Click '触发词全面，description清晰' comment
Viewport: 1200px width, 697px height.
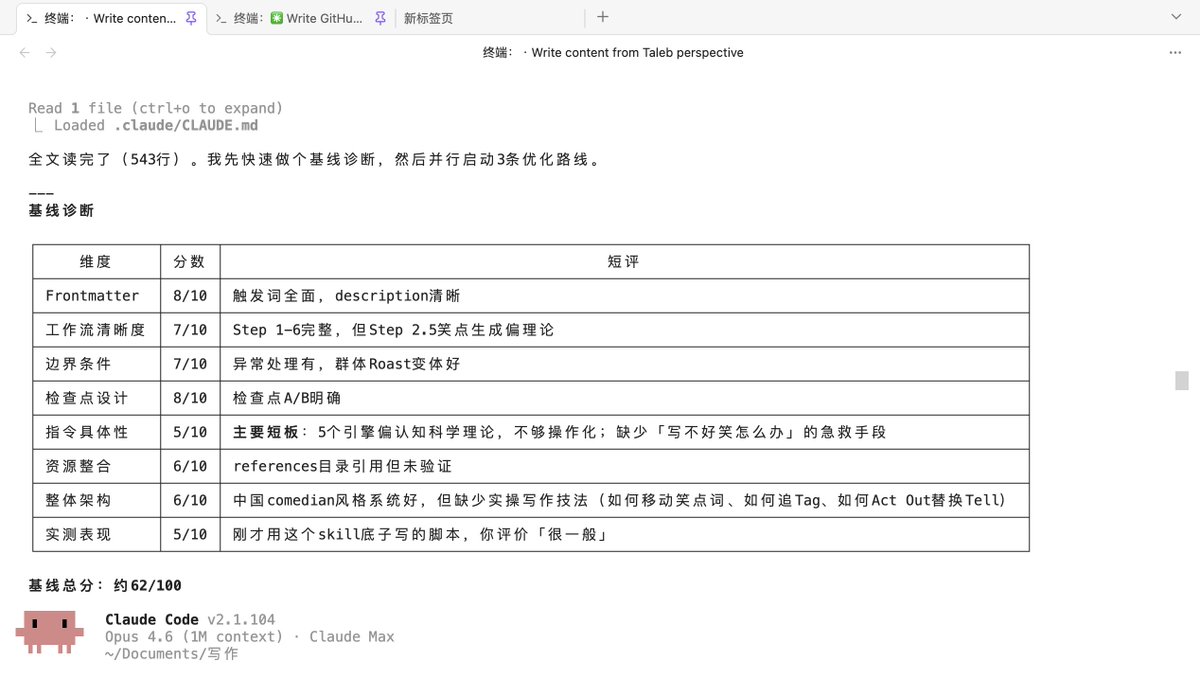[x=347, y=296]
